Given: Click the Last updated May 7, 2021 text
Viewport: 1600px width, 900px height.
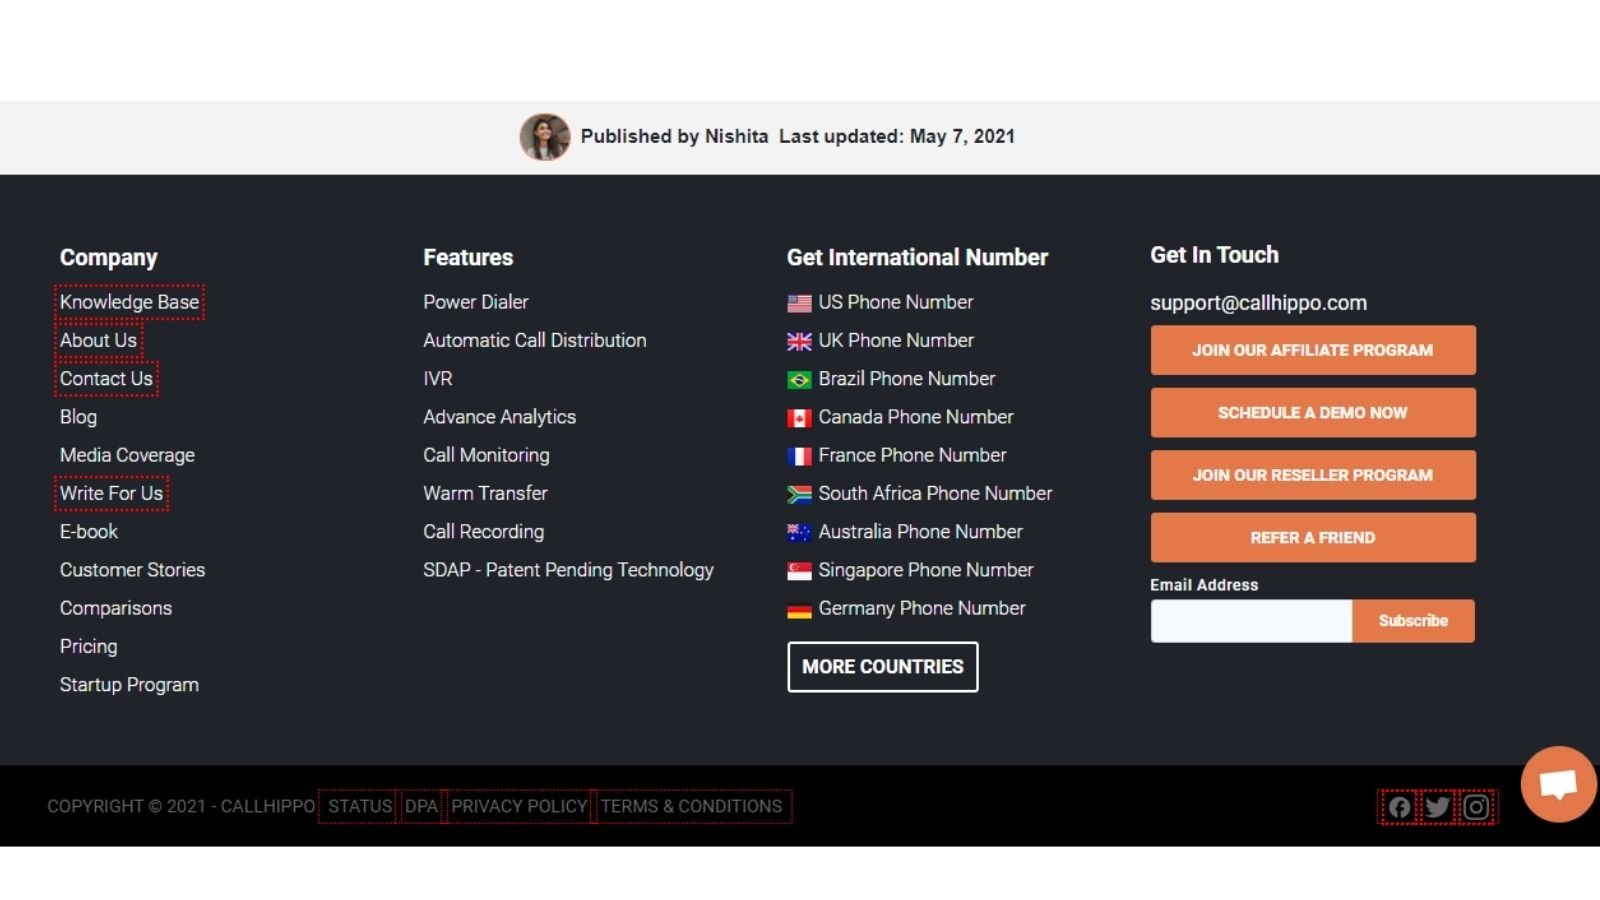Looking at the screenshot, I should tap(897, 137).
